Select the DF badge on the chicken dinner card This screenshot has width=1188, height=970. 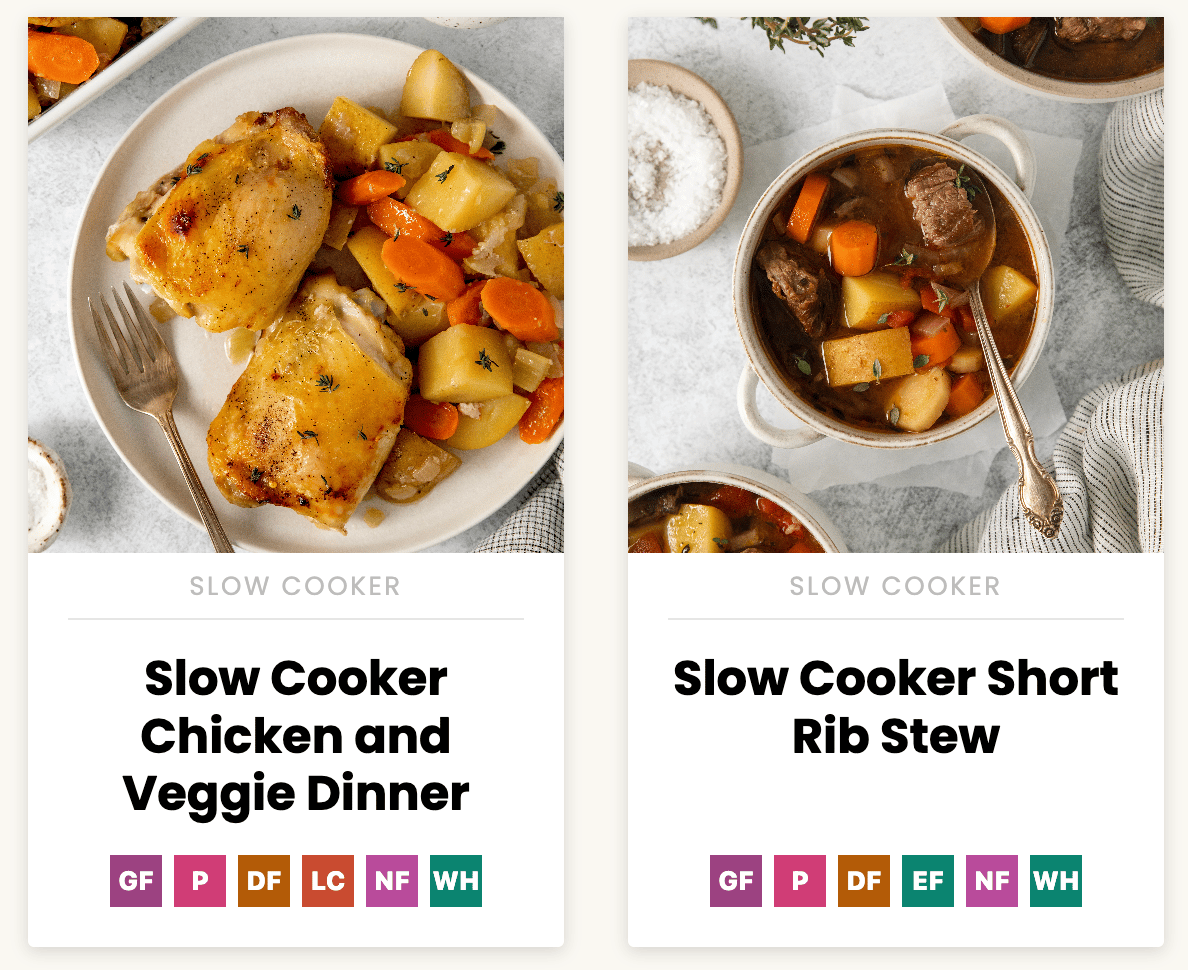(264, 881)
